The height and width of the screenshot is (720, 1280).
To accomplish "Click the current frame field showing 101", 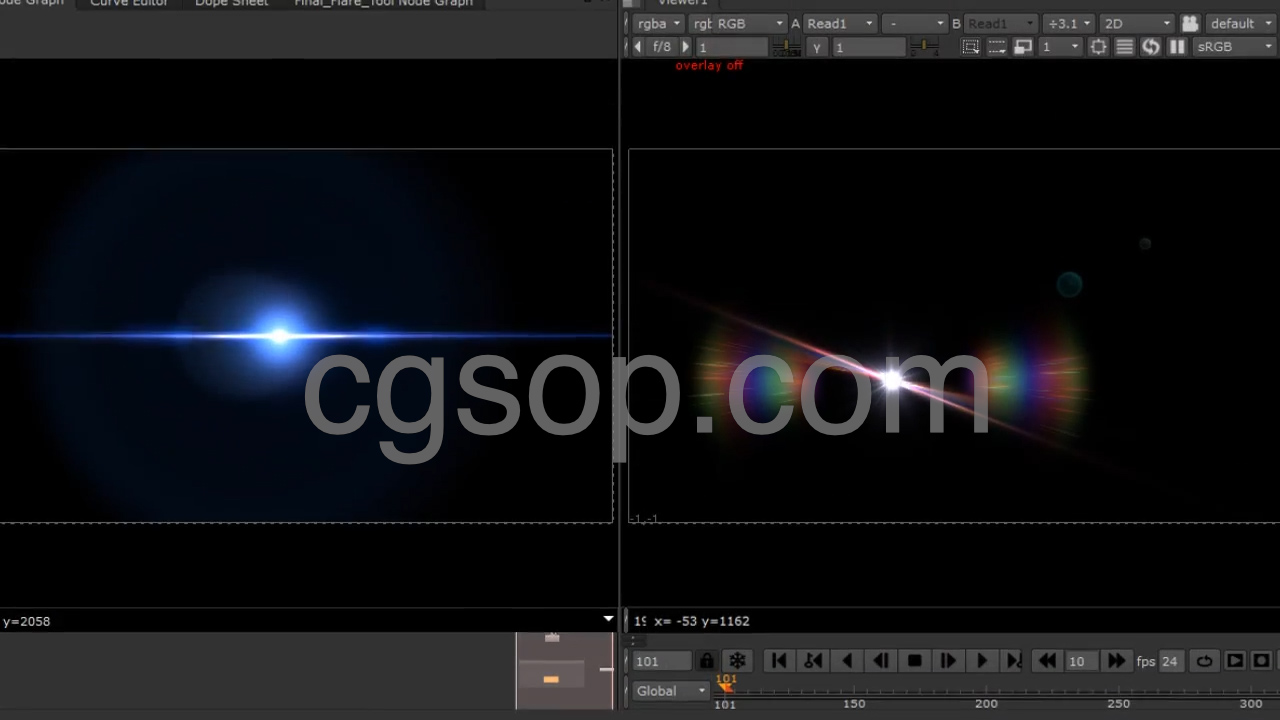I will (x=662, y=661).
